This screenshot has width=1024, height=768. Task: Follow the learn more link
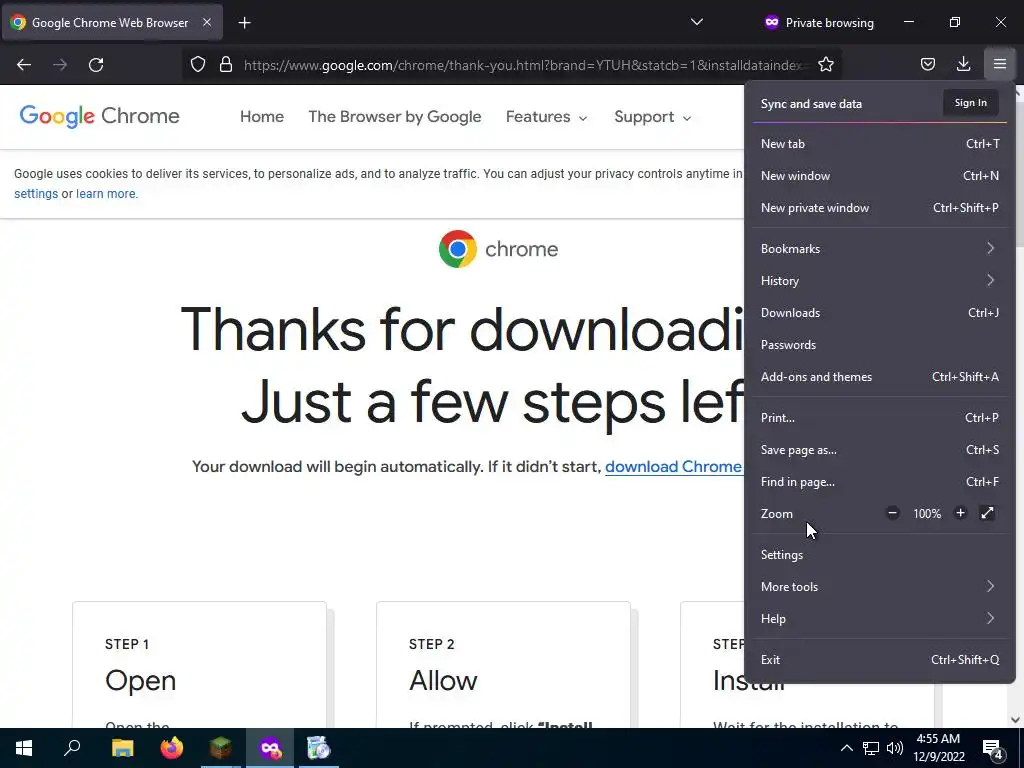(106, 194)
